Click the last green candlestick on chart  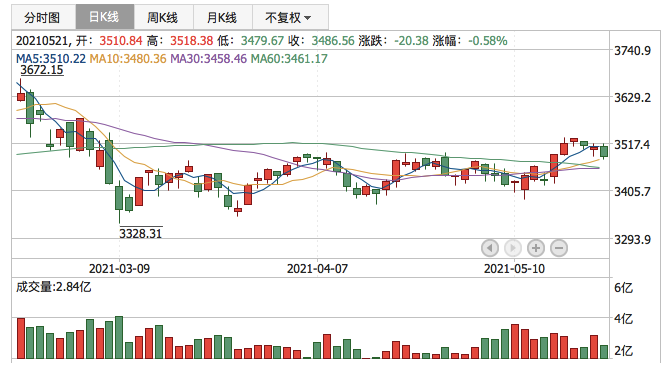click(604, 151)
